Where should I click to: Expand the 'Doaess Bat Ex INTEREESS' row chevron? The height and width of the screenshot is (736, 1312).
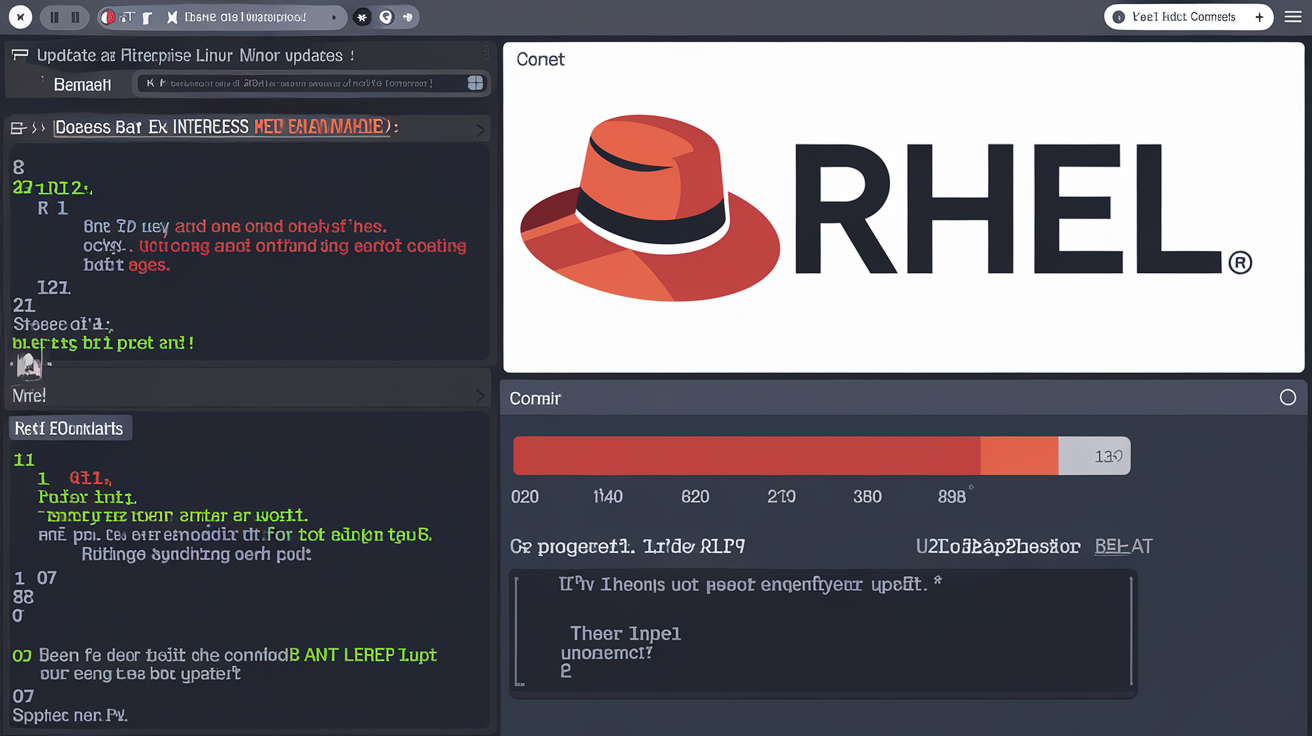(479, 129)
